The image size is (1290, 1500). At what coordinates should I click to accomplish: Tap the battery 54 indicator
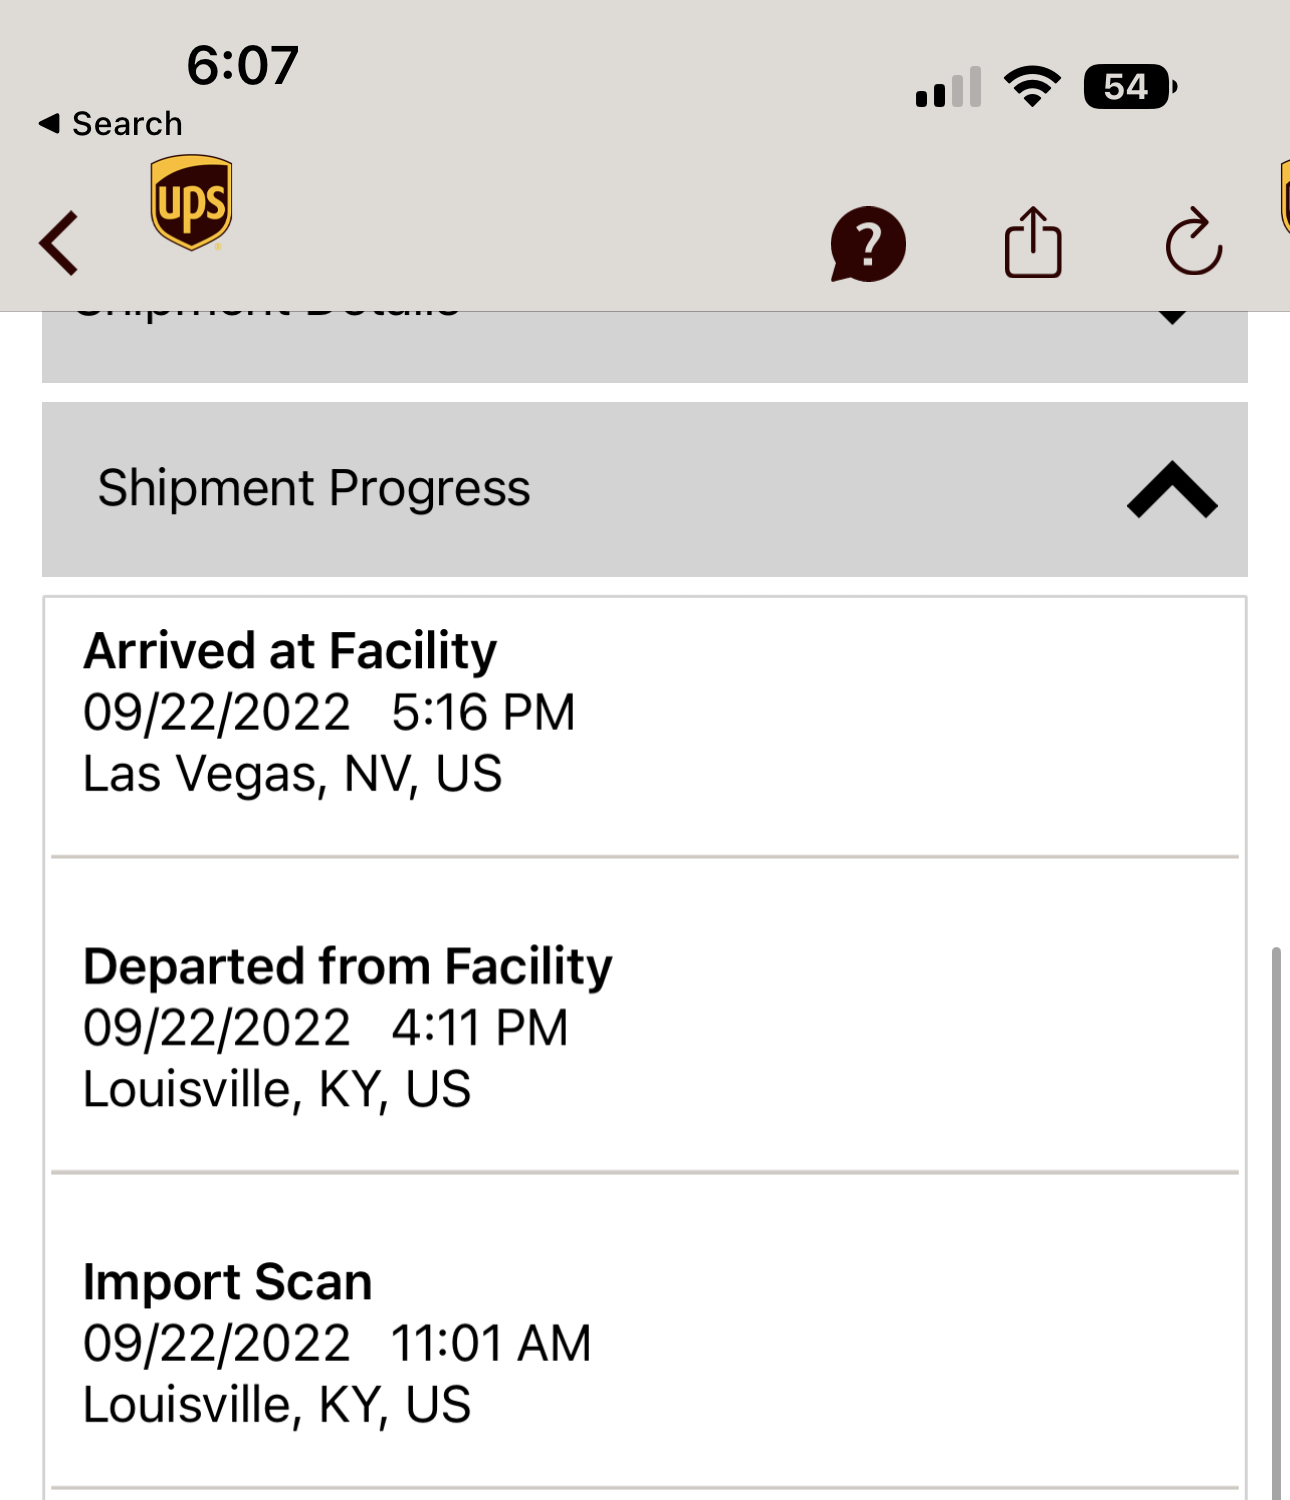1130,87
